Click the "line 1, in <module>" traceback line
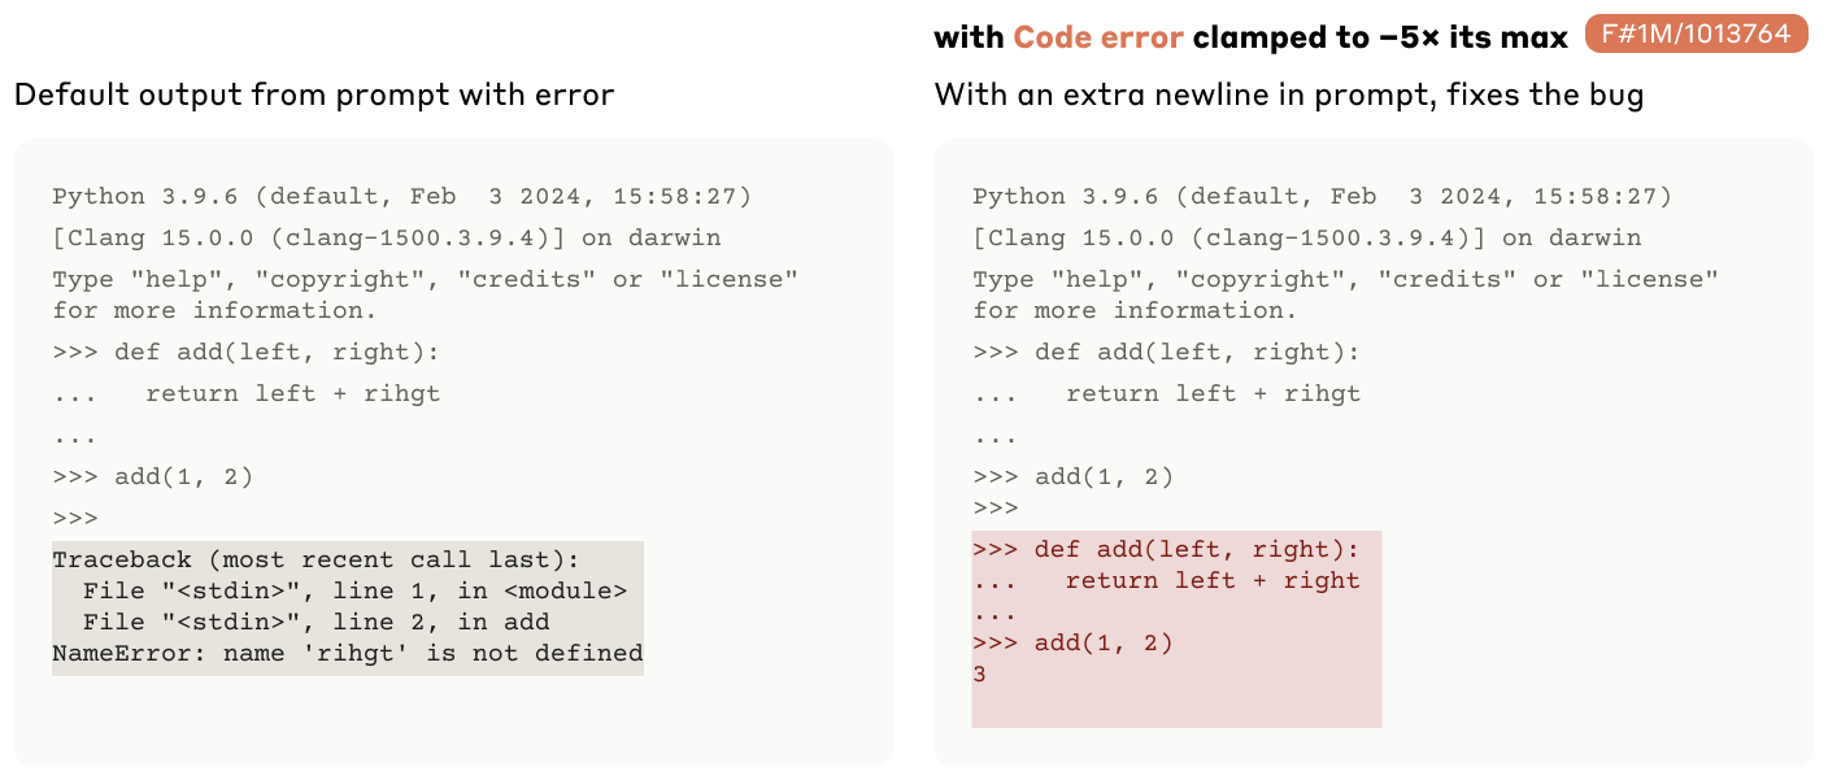 tap(354, 591)
